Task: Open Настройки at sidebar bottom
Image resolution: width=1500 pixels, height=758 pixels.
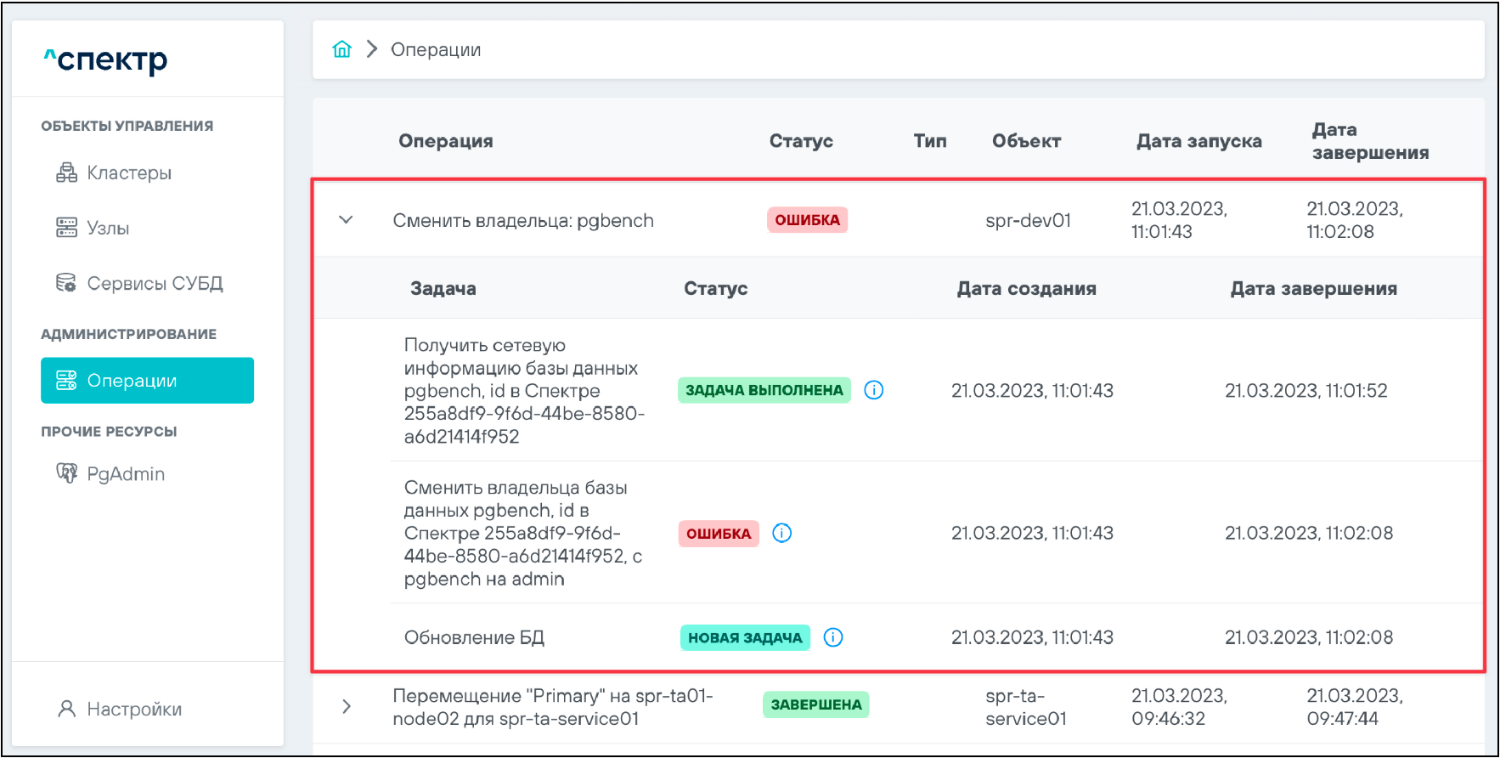Action: [x=134, y=709]
